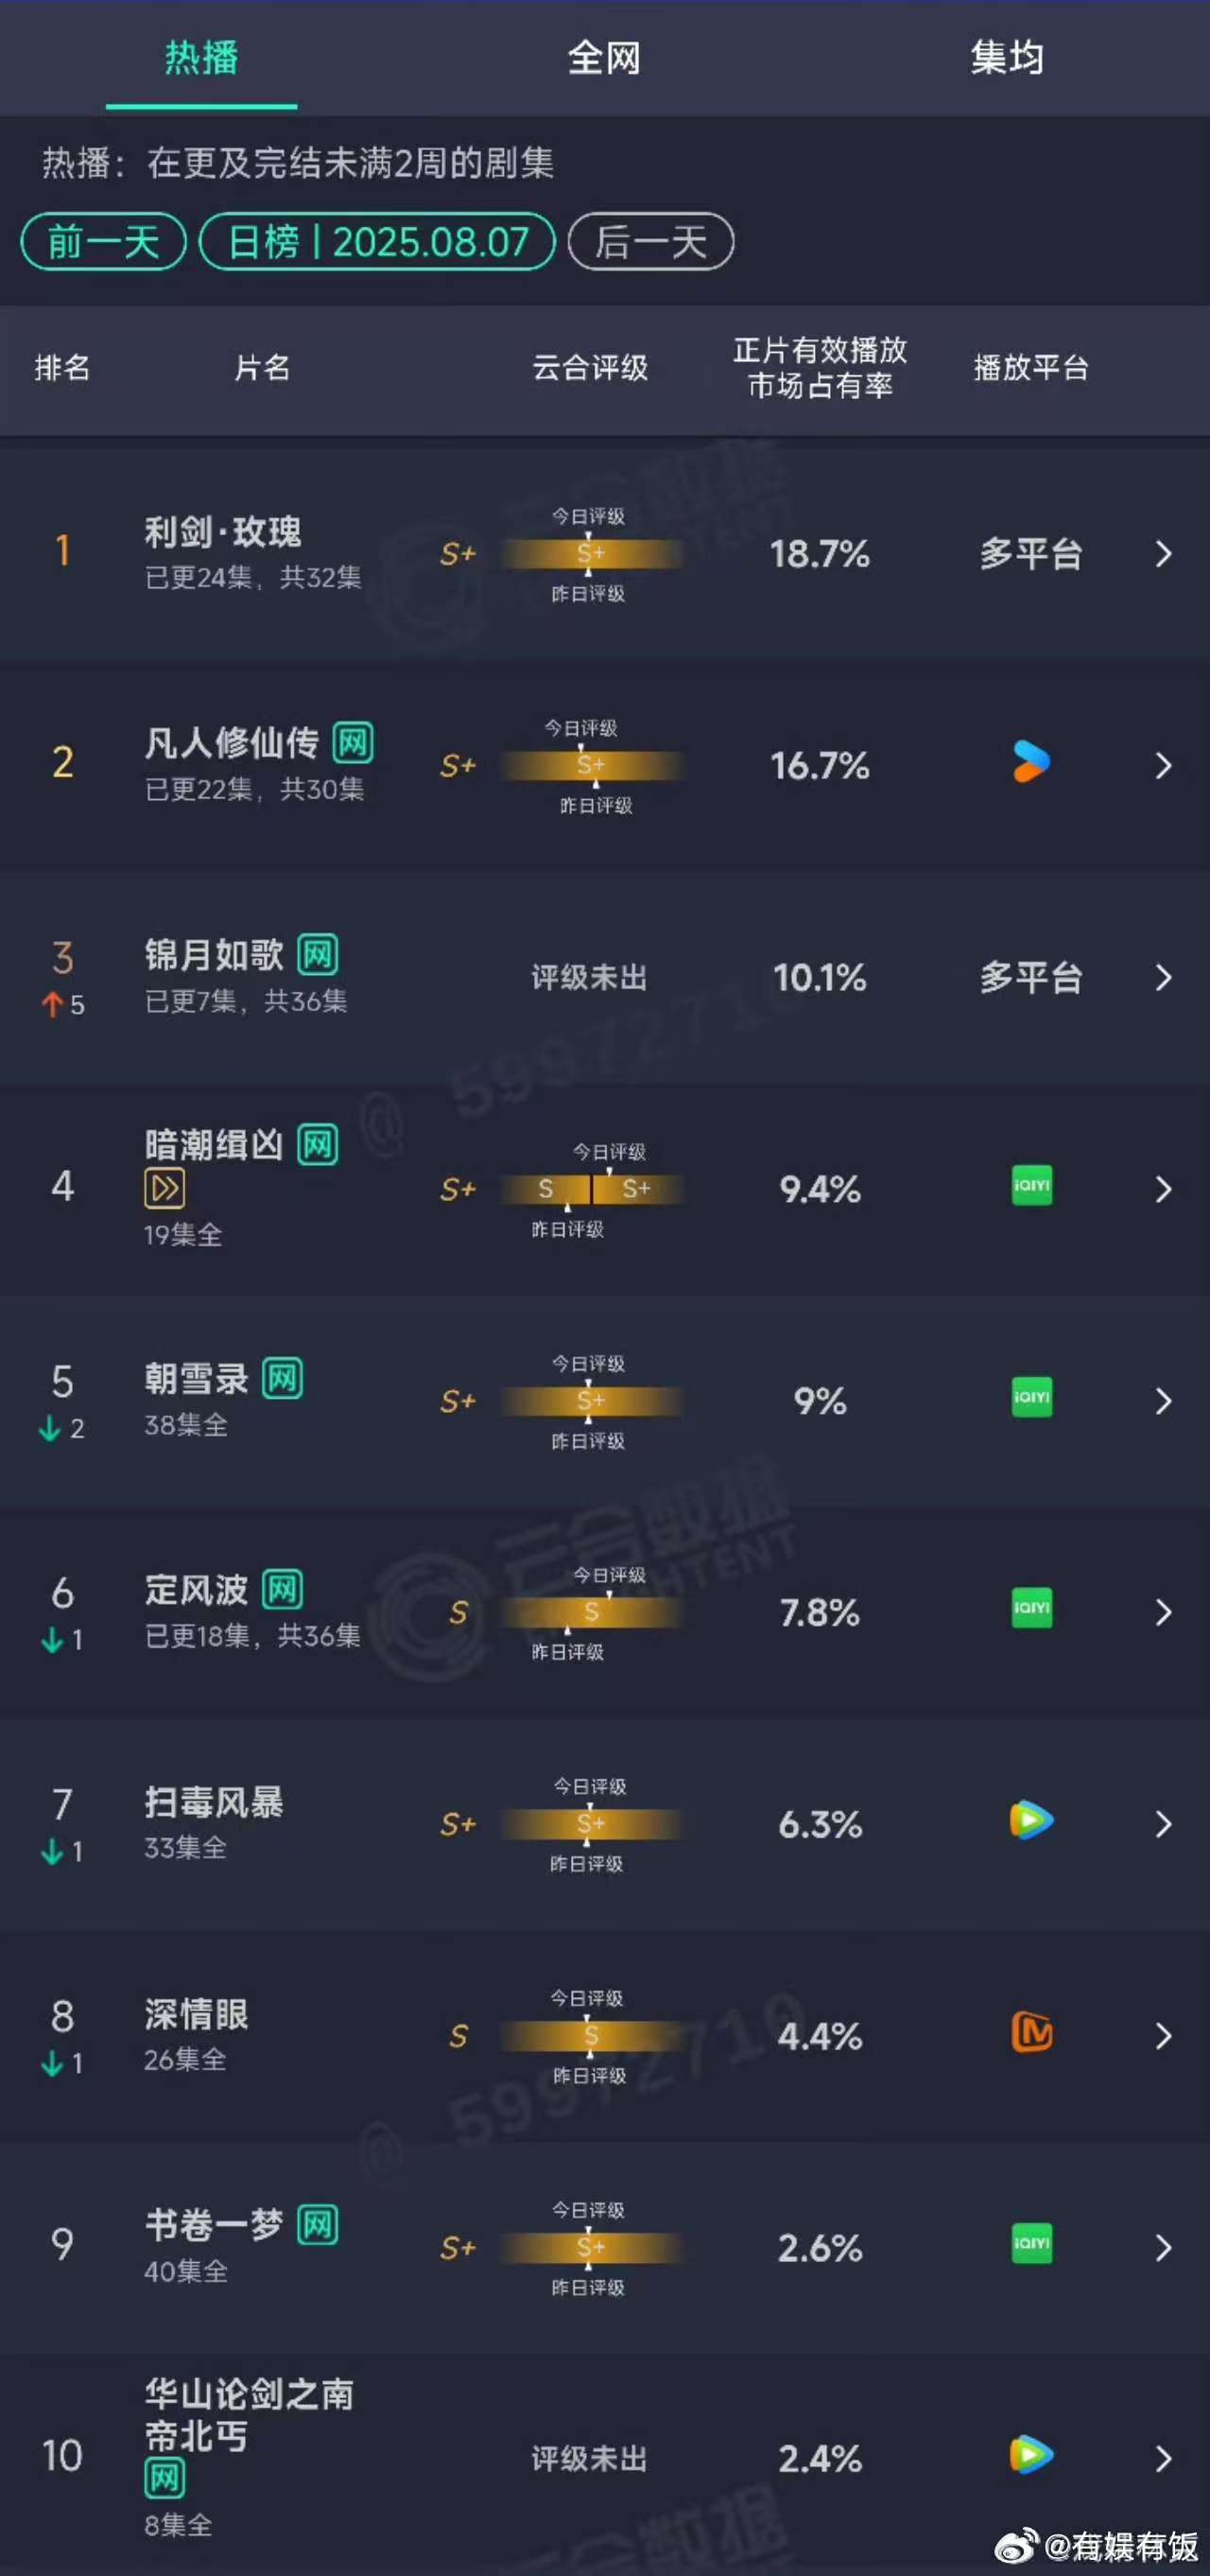
Task: Tap the 后一天 button
Action: 651,241
